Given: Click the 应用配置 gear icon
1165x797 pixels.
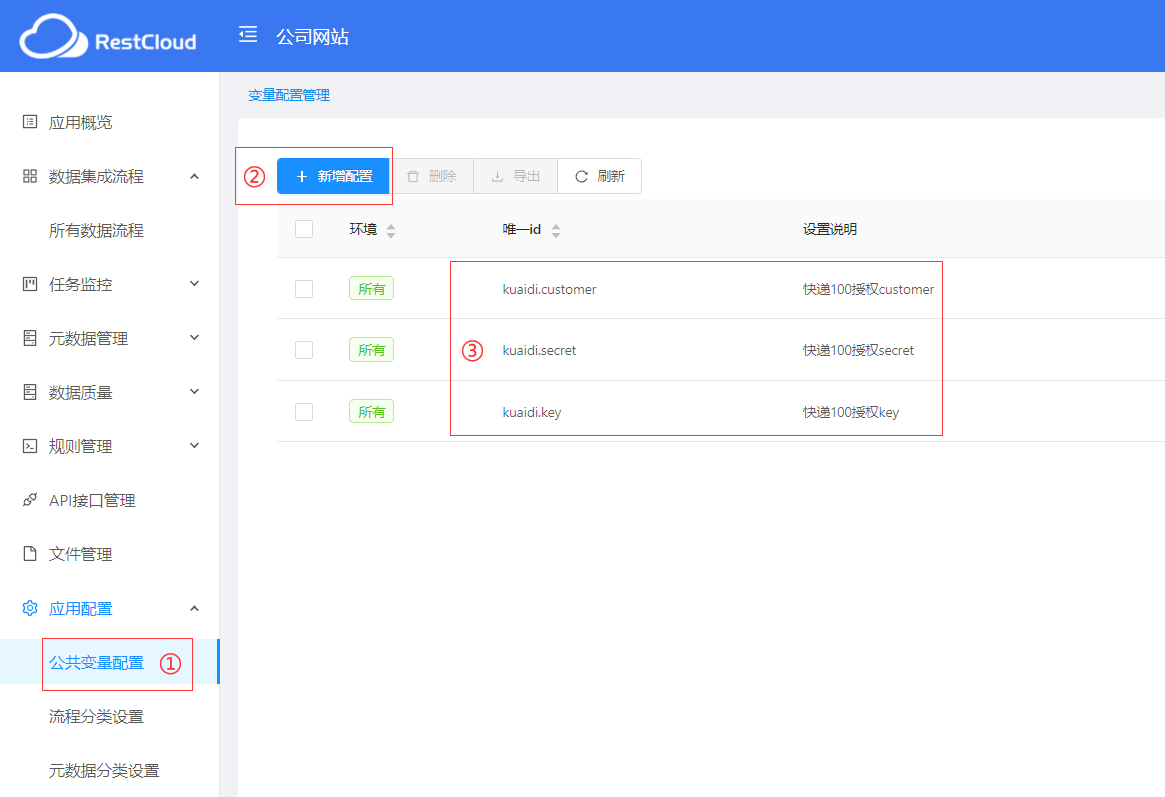Looking at the screenshot, I should pos(30,608).
